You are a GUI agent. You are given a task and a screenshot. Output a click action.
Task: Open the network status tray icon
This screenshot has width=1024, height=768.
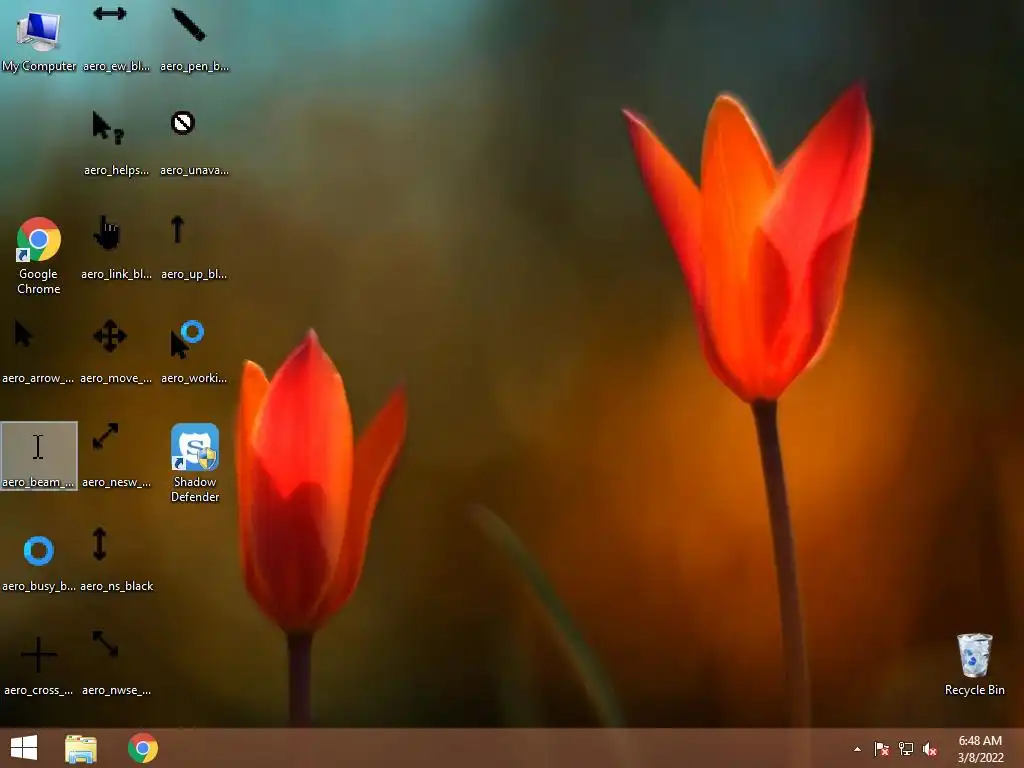click(906, 749)
